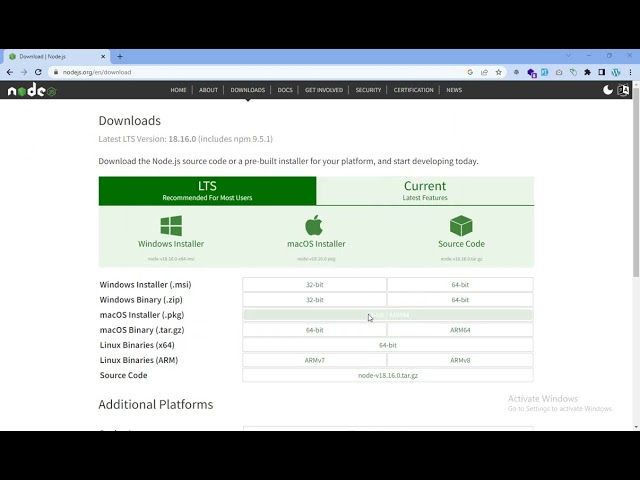Open the SECURITY menu item
The width and height of the screenshot is (640, 480).
tap(368, 90)
